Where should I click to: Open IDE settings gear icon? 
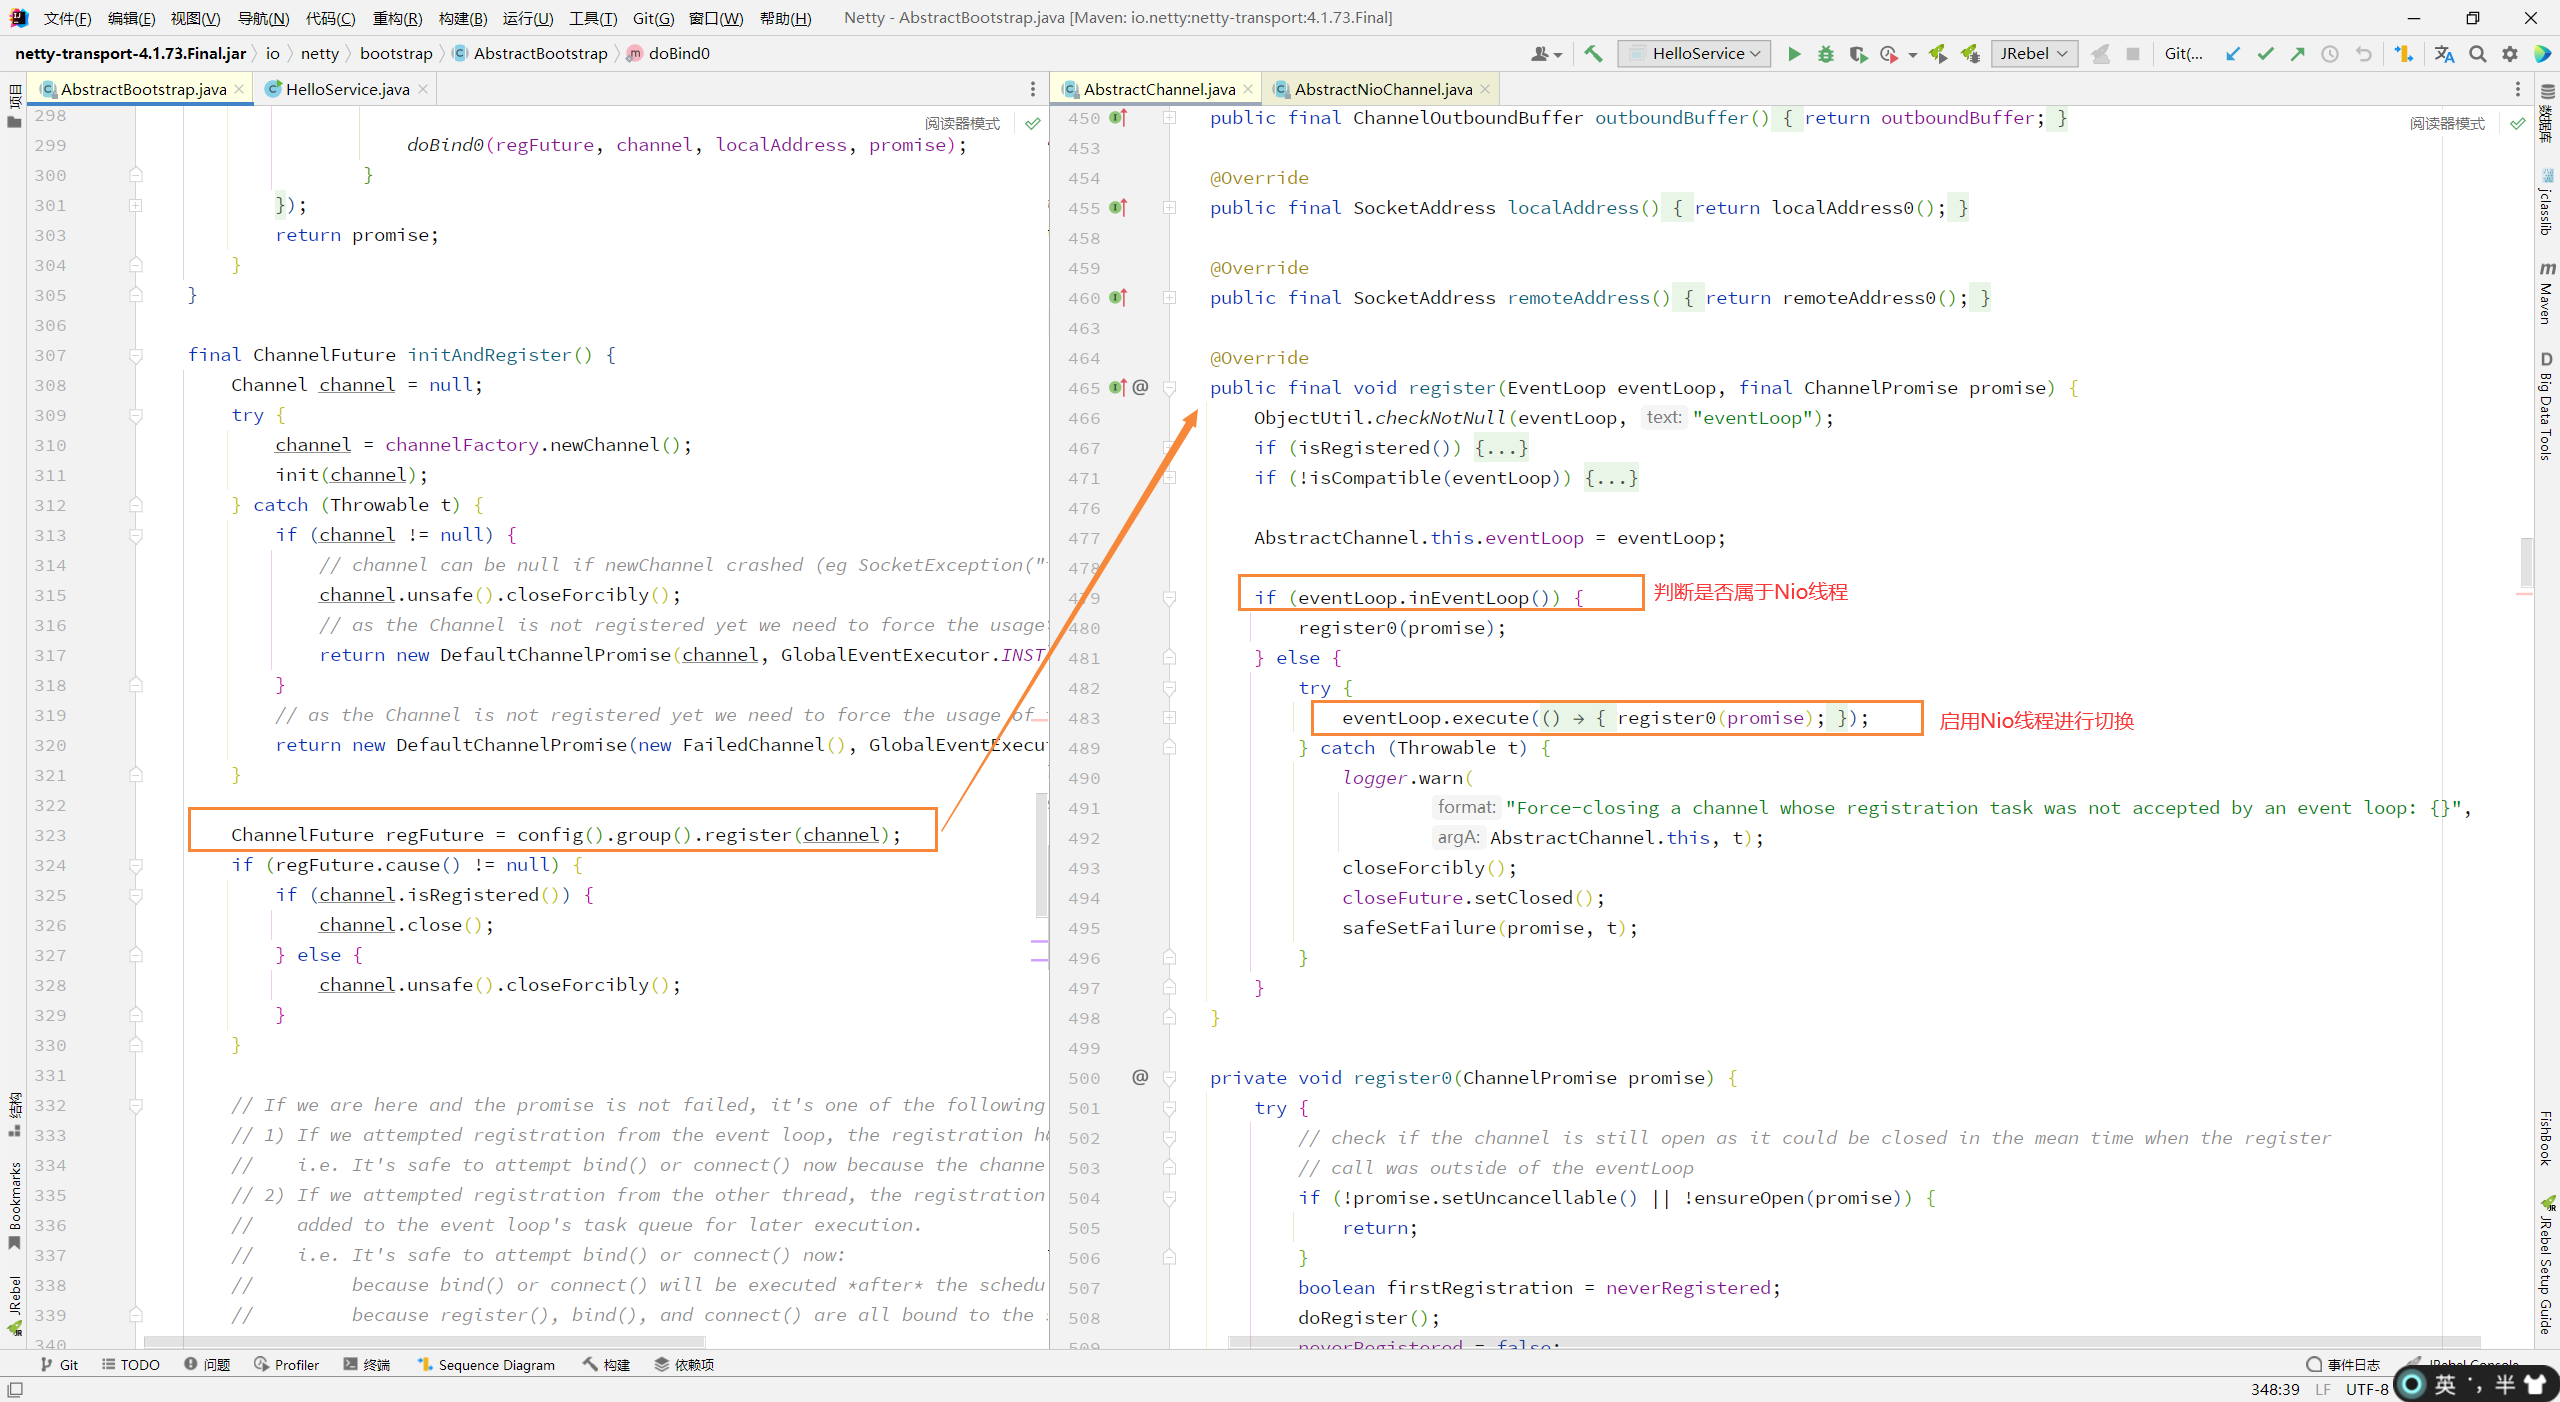click(x=2510, y=54)
